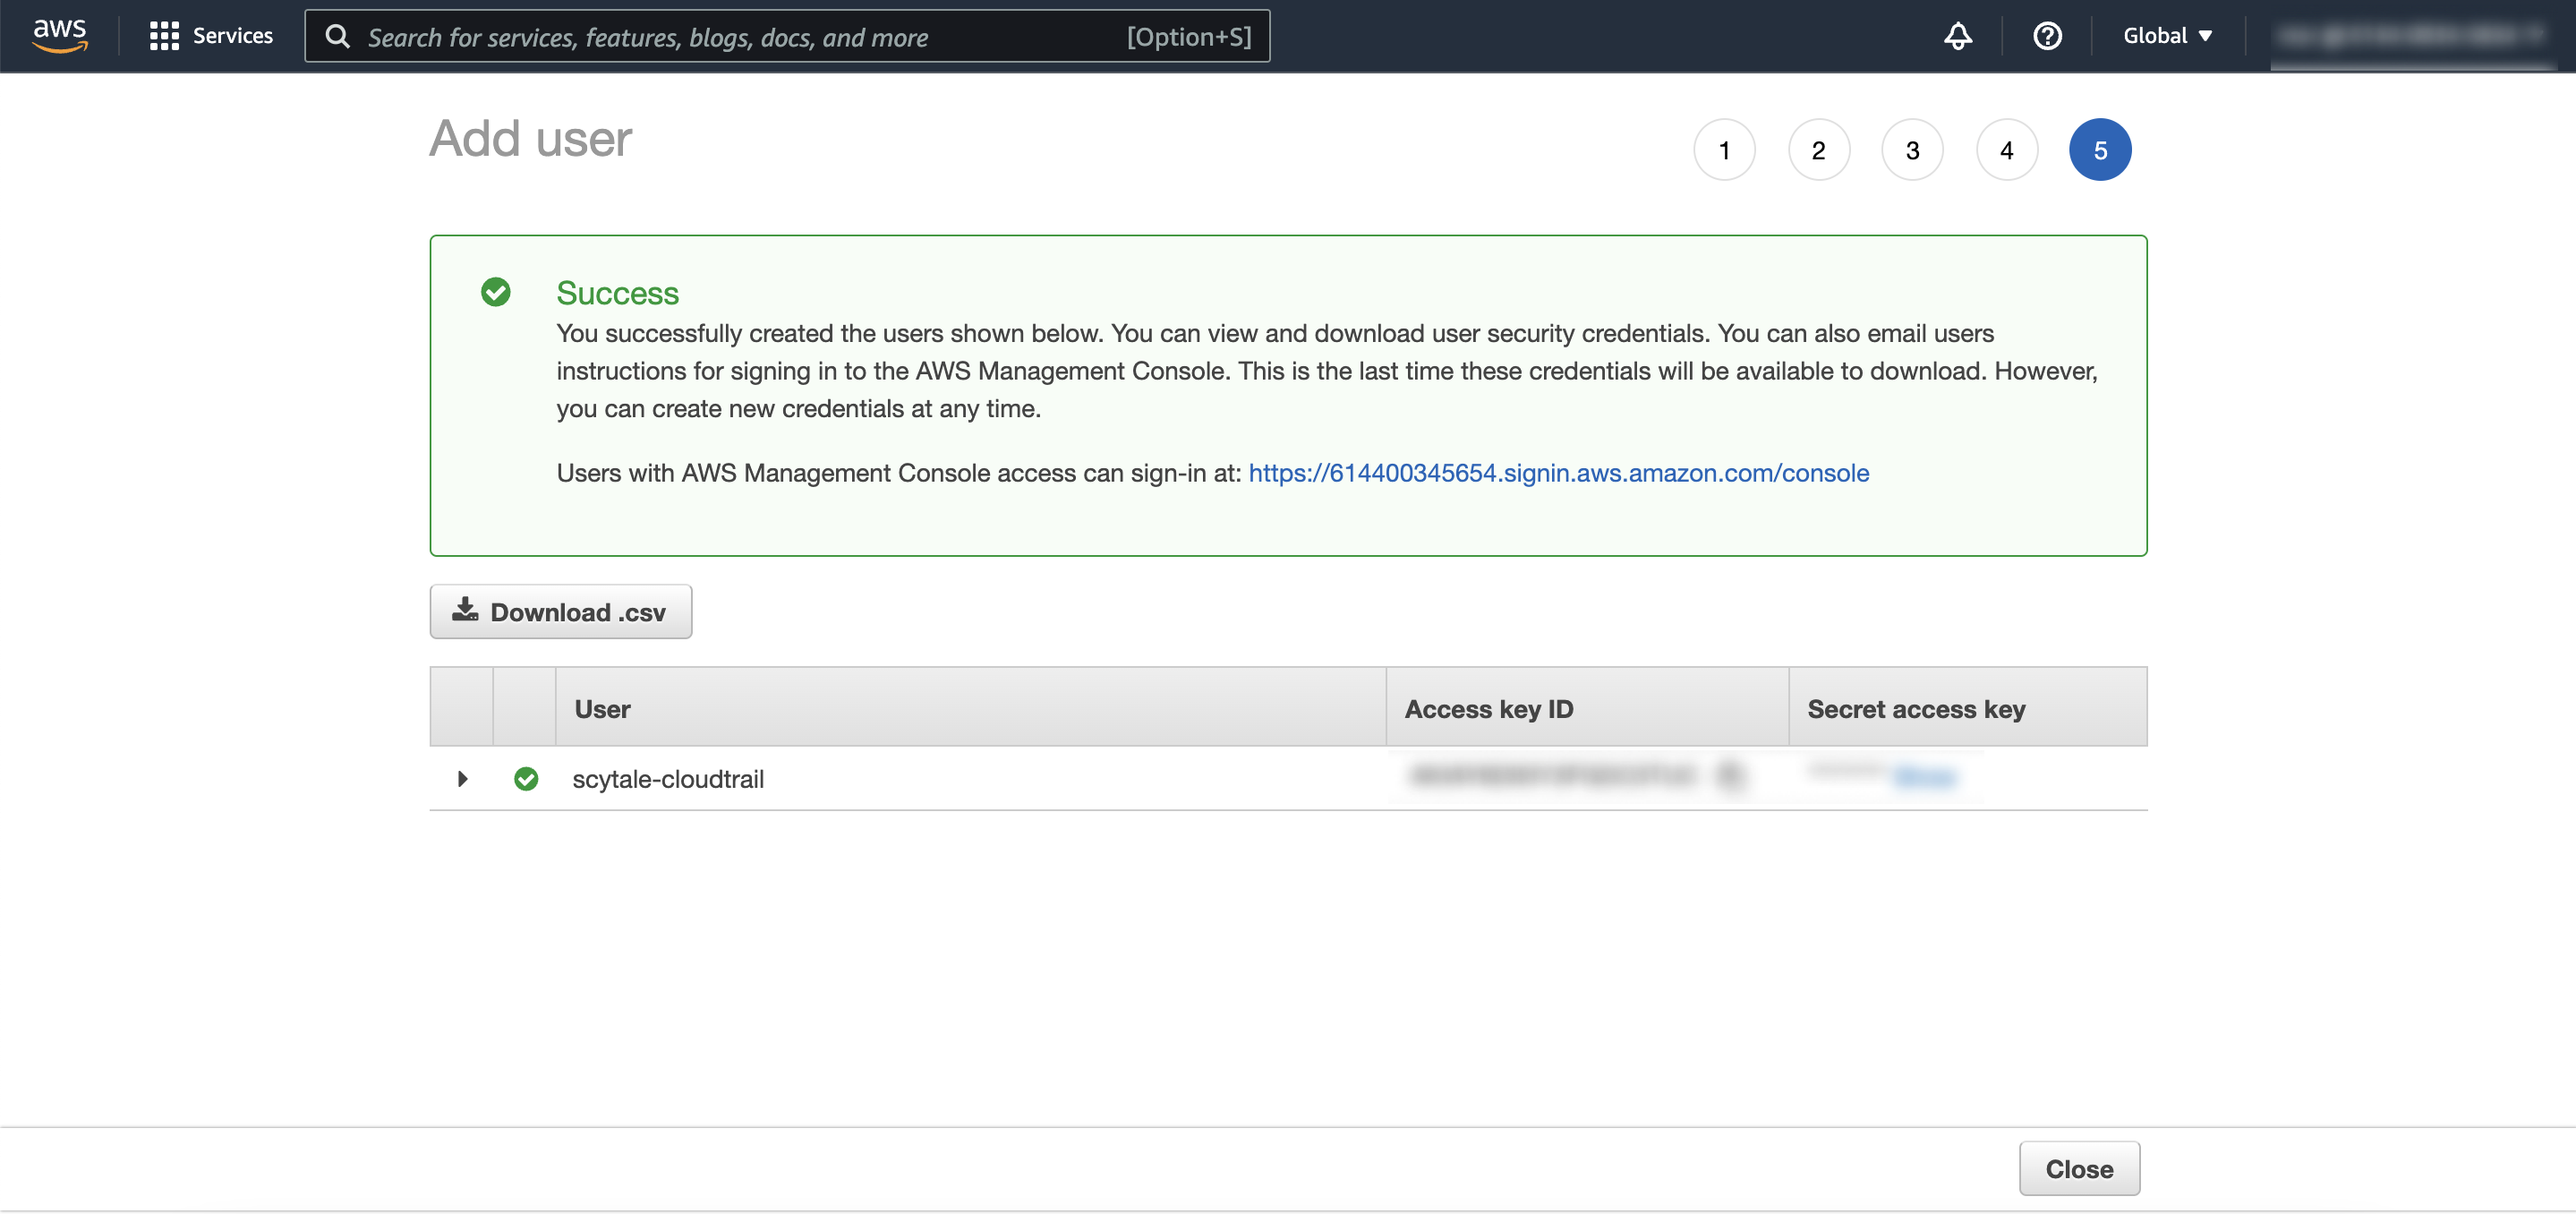Click the search magnifier icon
This screenshot has height=1214, width=2576.
point(338,37)
